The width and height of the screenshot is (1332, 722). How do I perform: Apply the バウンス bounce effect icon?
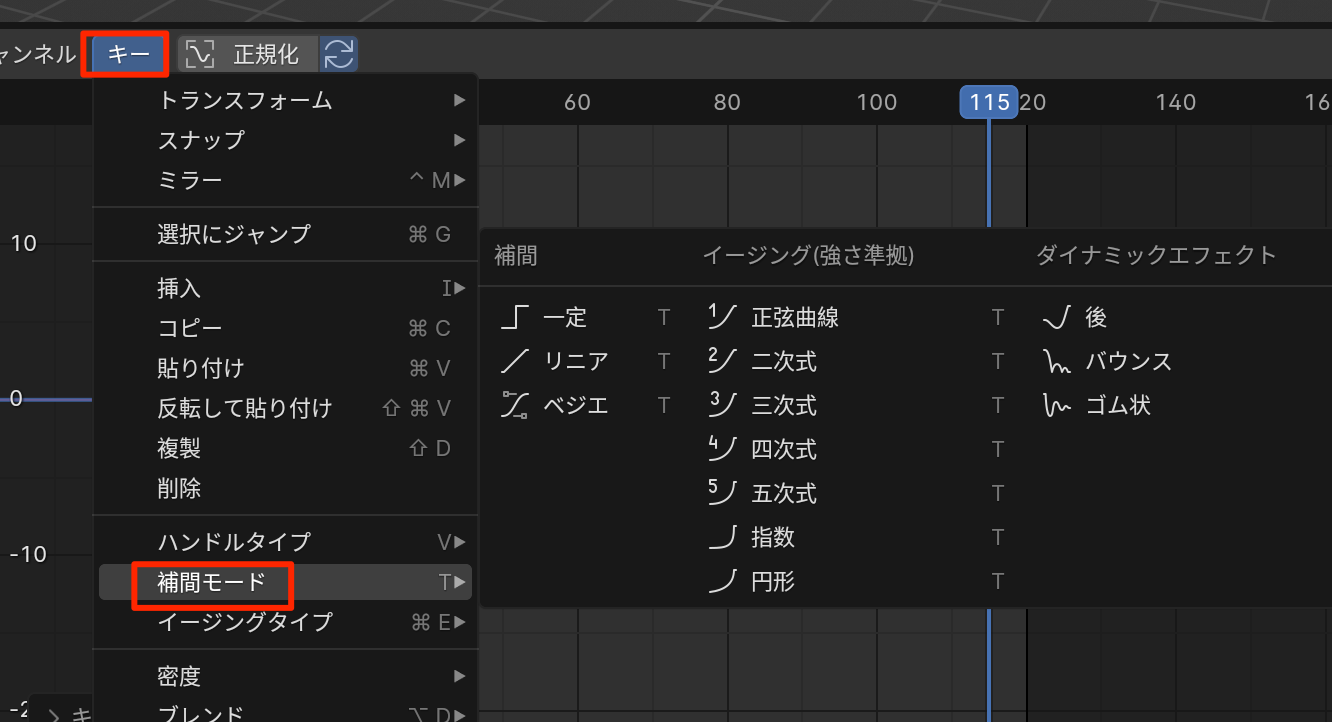[x=1056, y=361]
